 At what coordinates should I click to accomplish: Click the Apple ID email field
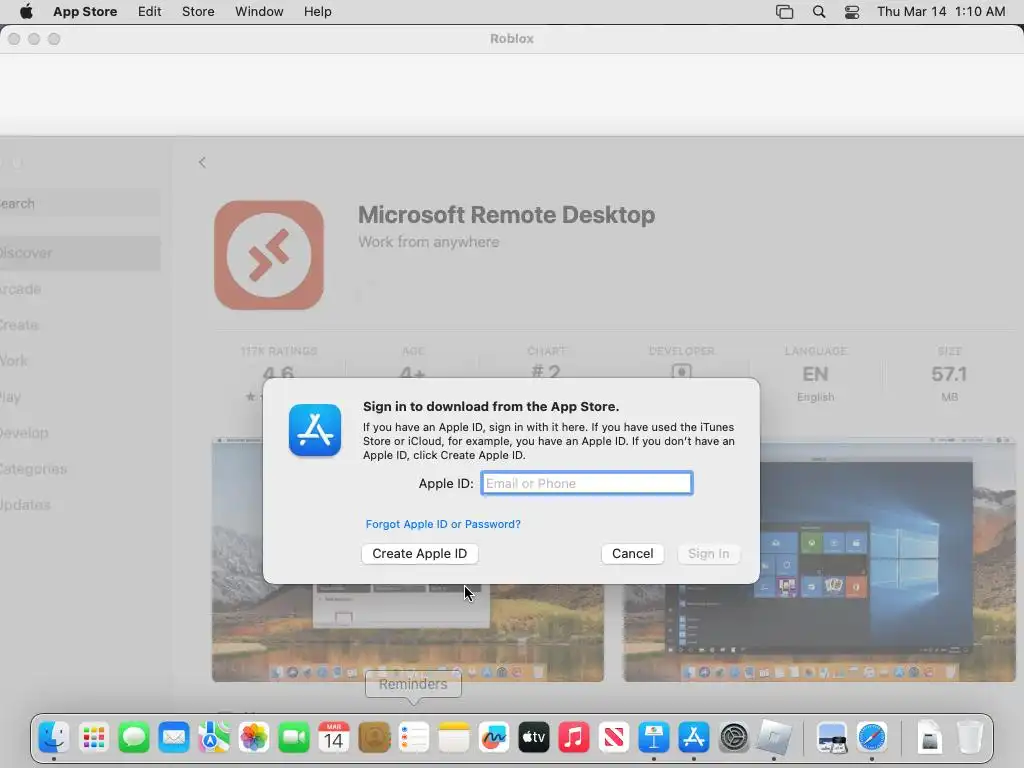pos(586,483)
